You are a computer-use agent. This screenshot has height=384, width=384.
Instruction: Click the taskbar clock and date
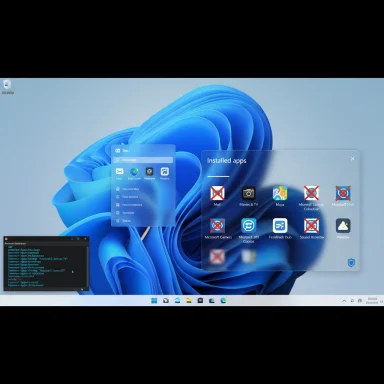[x=372, y=301]
